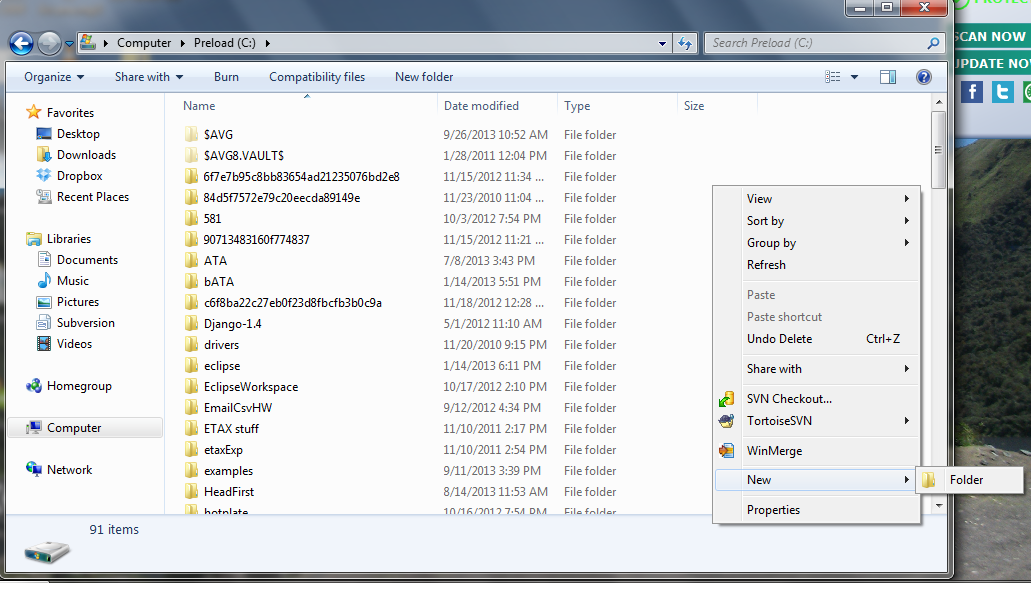Screen dimensions: 1031x600
Task: Go back with the Back arrow button
Action: click(21, 43)
